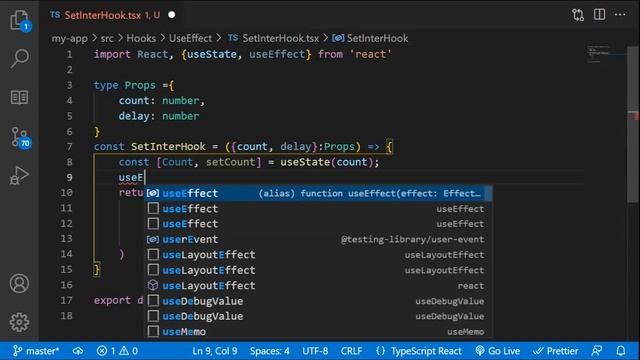The width and height of the screenshot is (640, 360).
Task: Open UseEffect breadcrumb folder
Action: pyautogui.click(x=191, y=38)
